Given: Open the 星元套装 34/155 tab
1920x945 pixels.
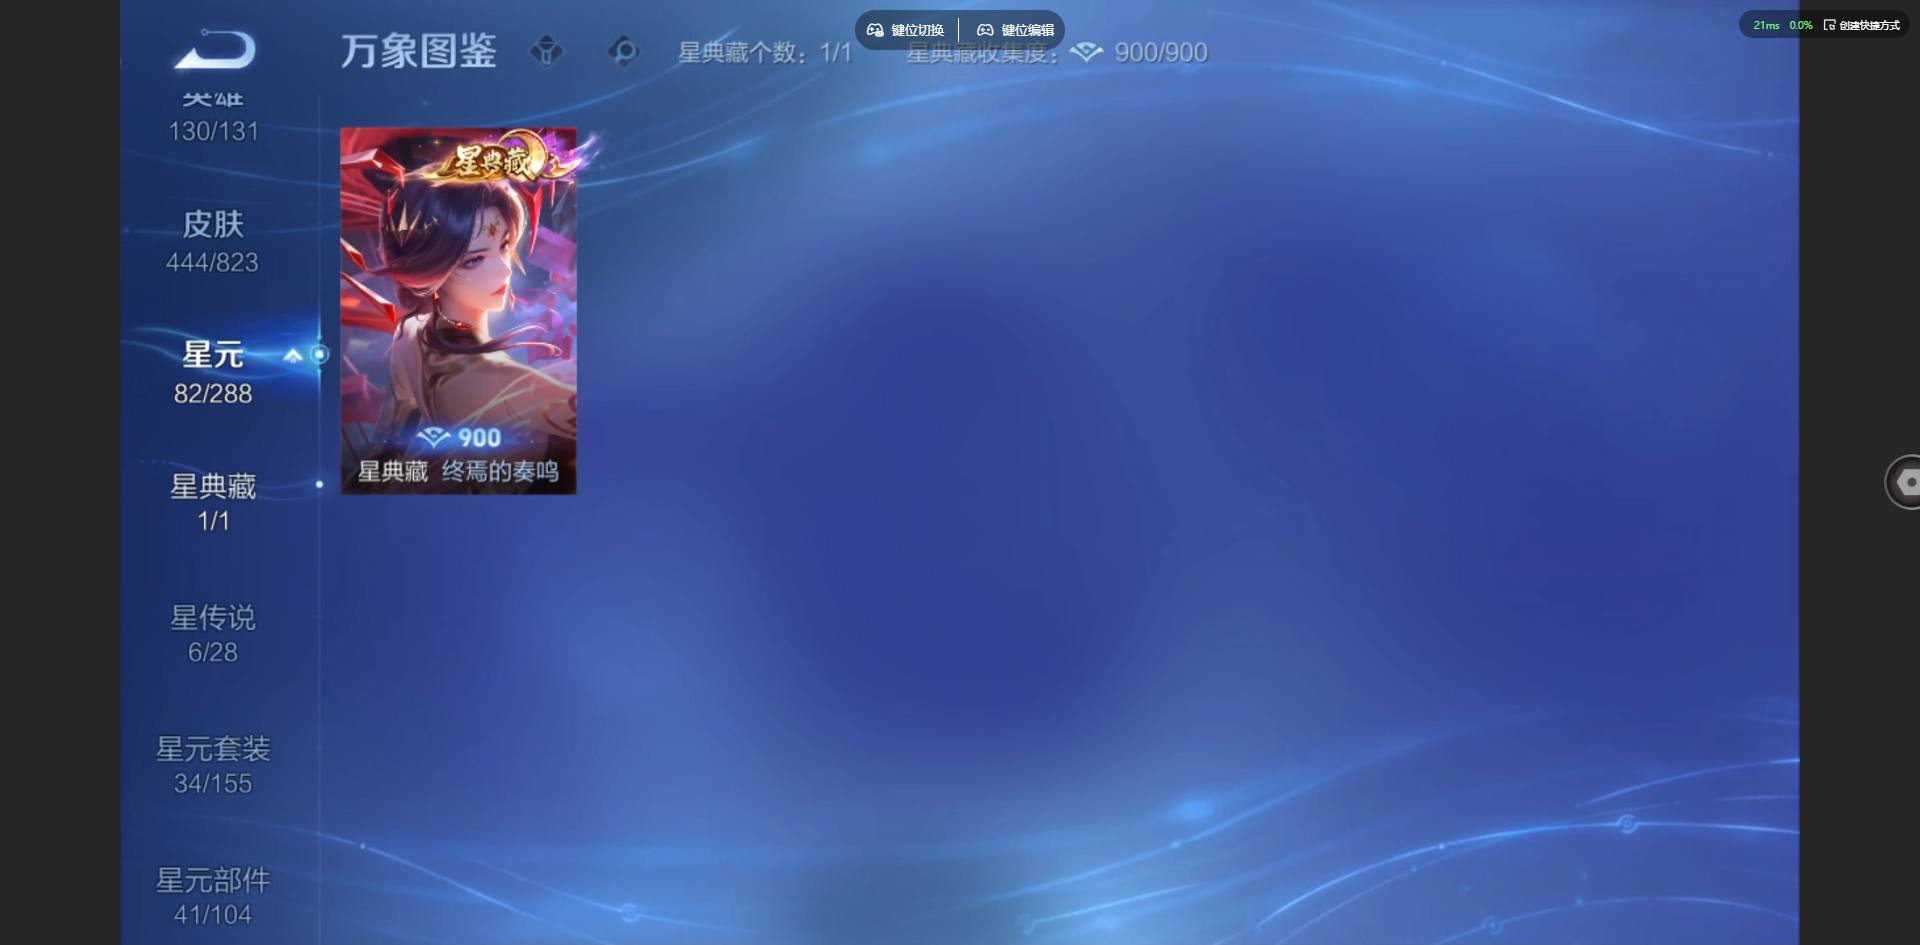Looking at the screenshot, I should click(213, 765).
